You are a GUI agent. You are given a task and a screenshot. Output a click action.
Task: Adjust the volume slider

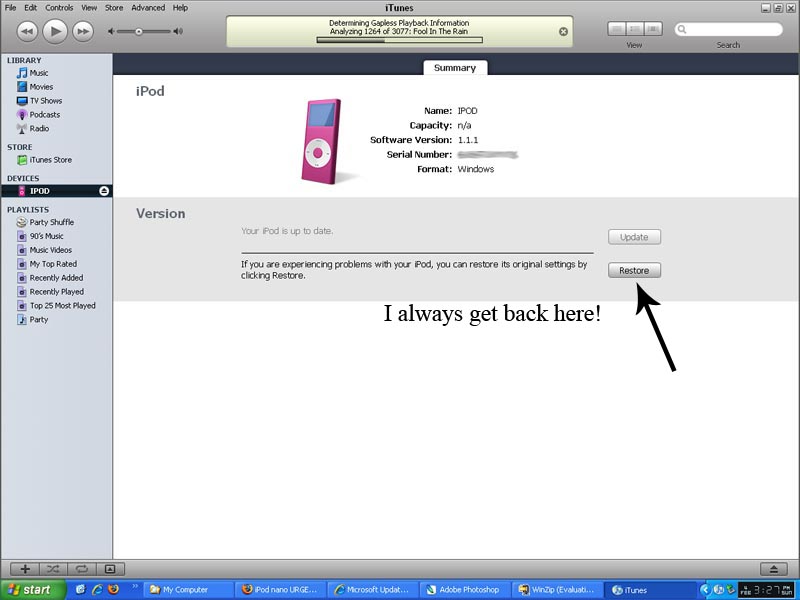[140, 31]
